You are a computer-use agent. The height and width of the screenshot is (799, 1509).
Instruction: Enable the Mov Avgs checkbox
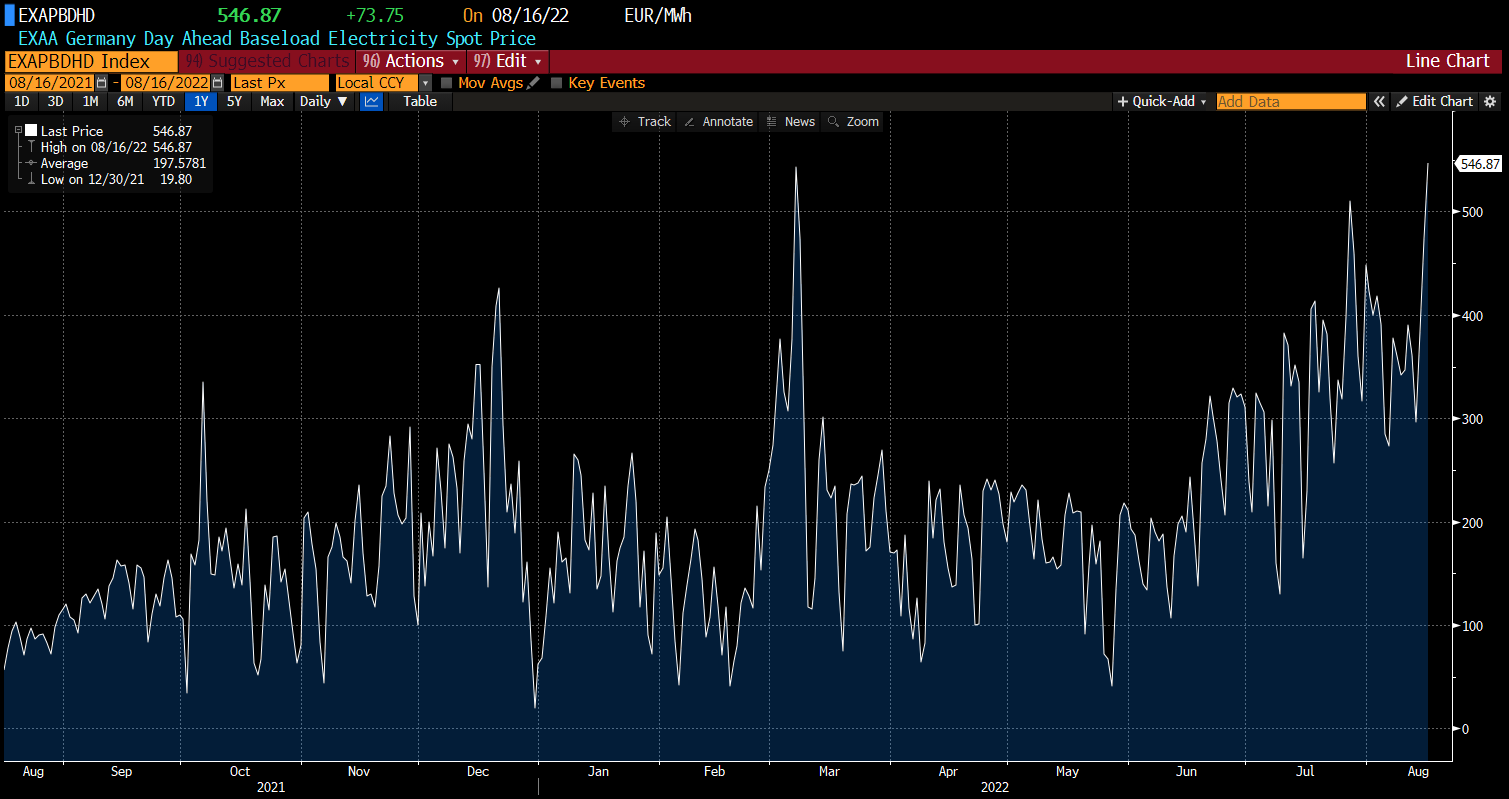point(447,83)
